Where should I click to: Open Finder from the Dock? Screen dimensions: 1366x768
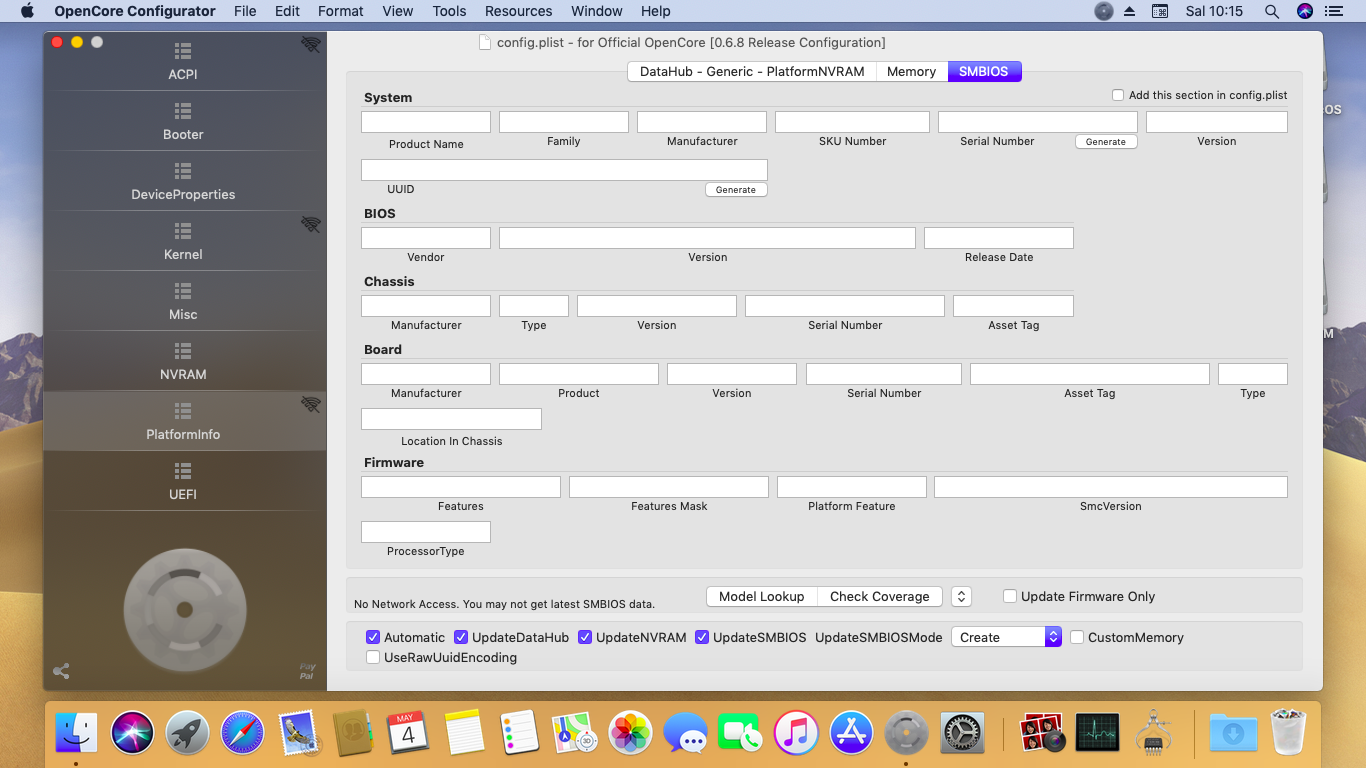[x=76, y=733]
